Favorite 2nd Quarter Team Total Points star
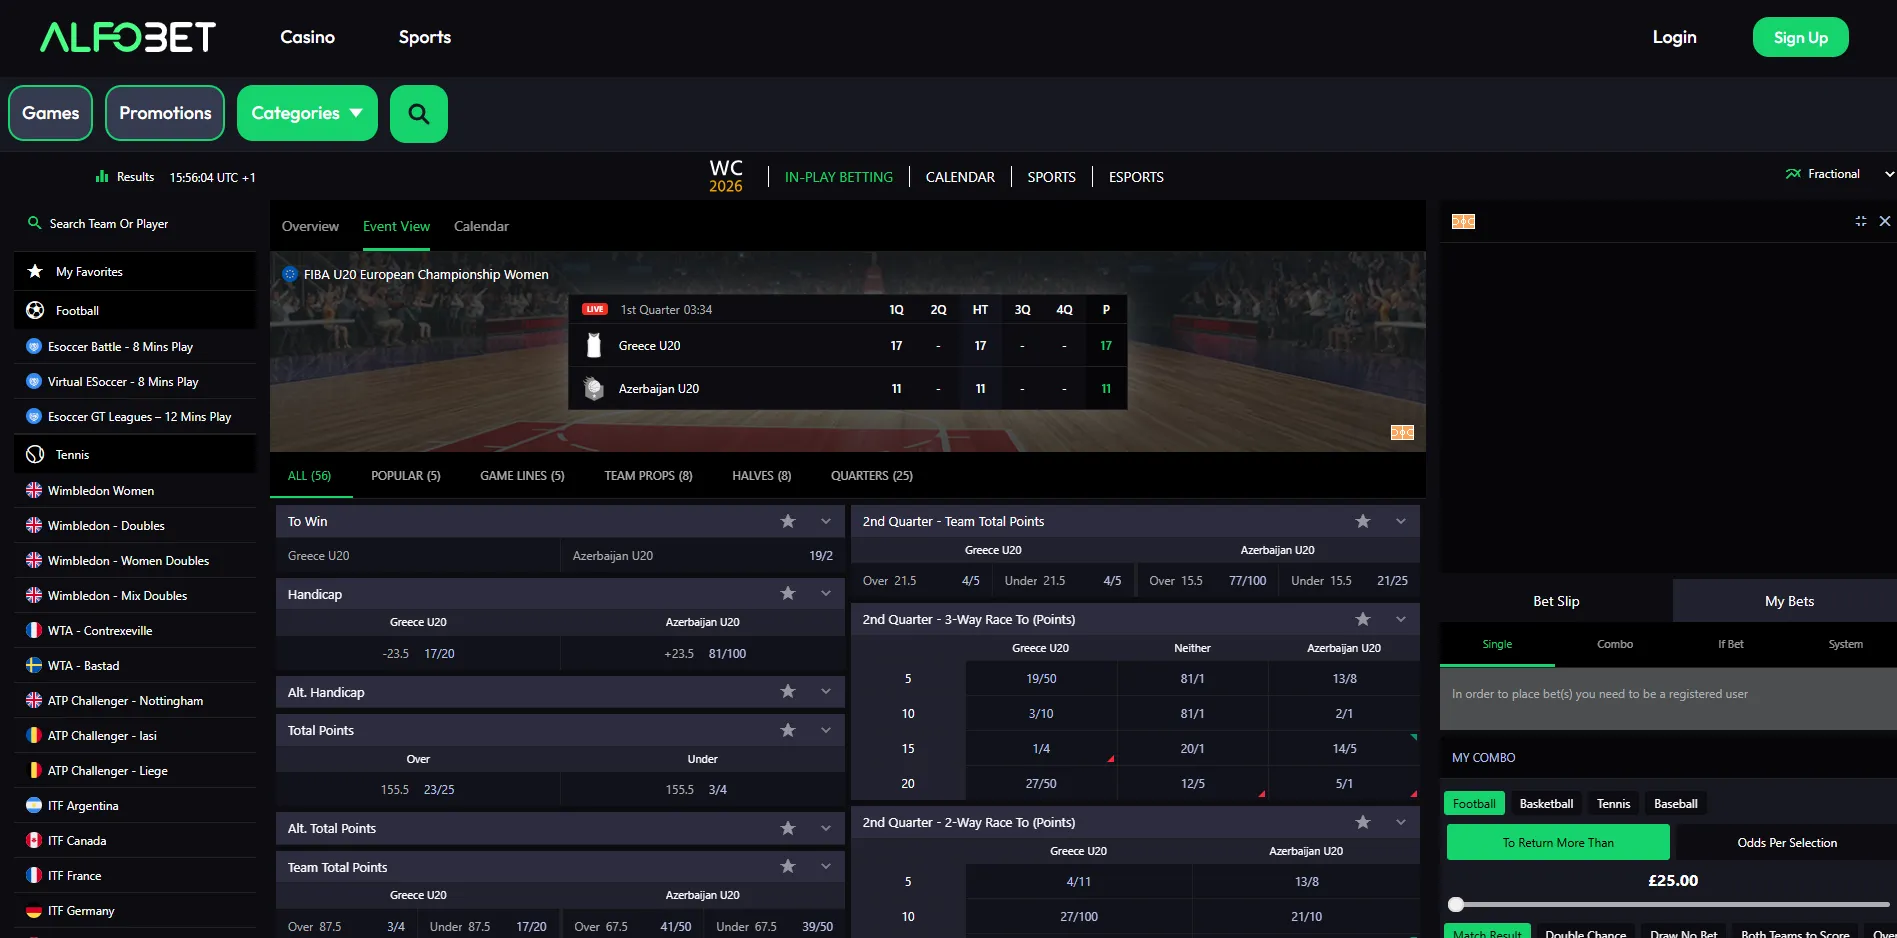 1363,521
